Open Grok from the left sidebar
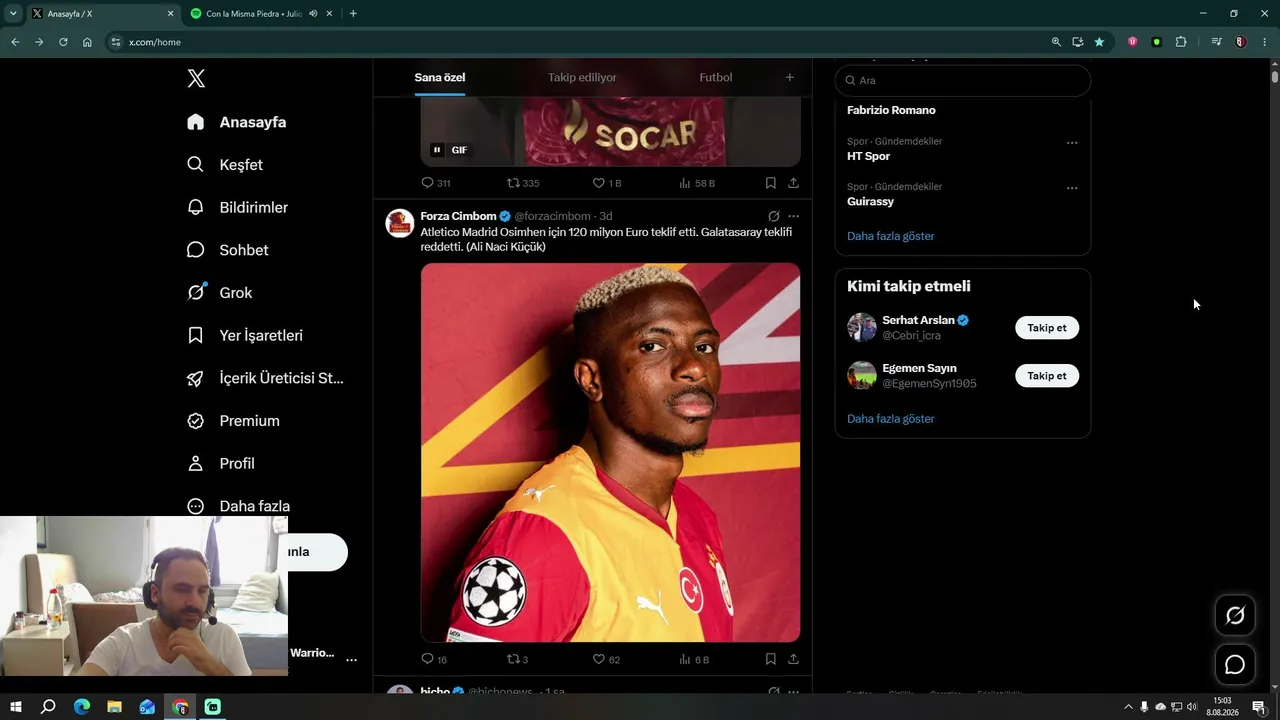Screen dimensions: 1280x720 (x=219, y=293)
